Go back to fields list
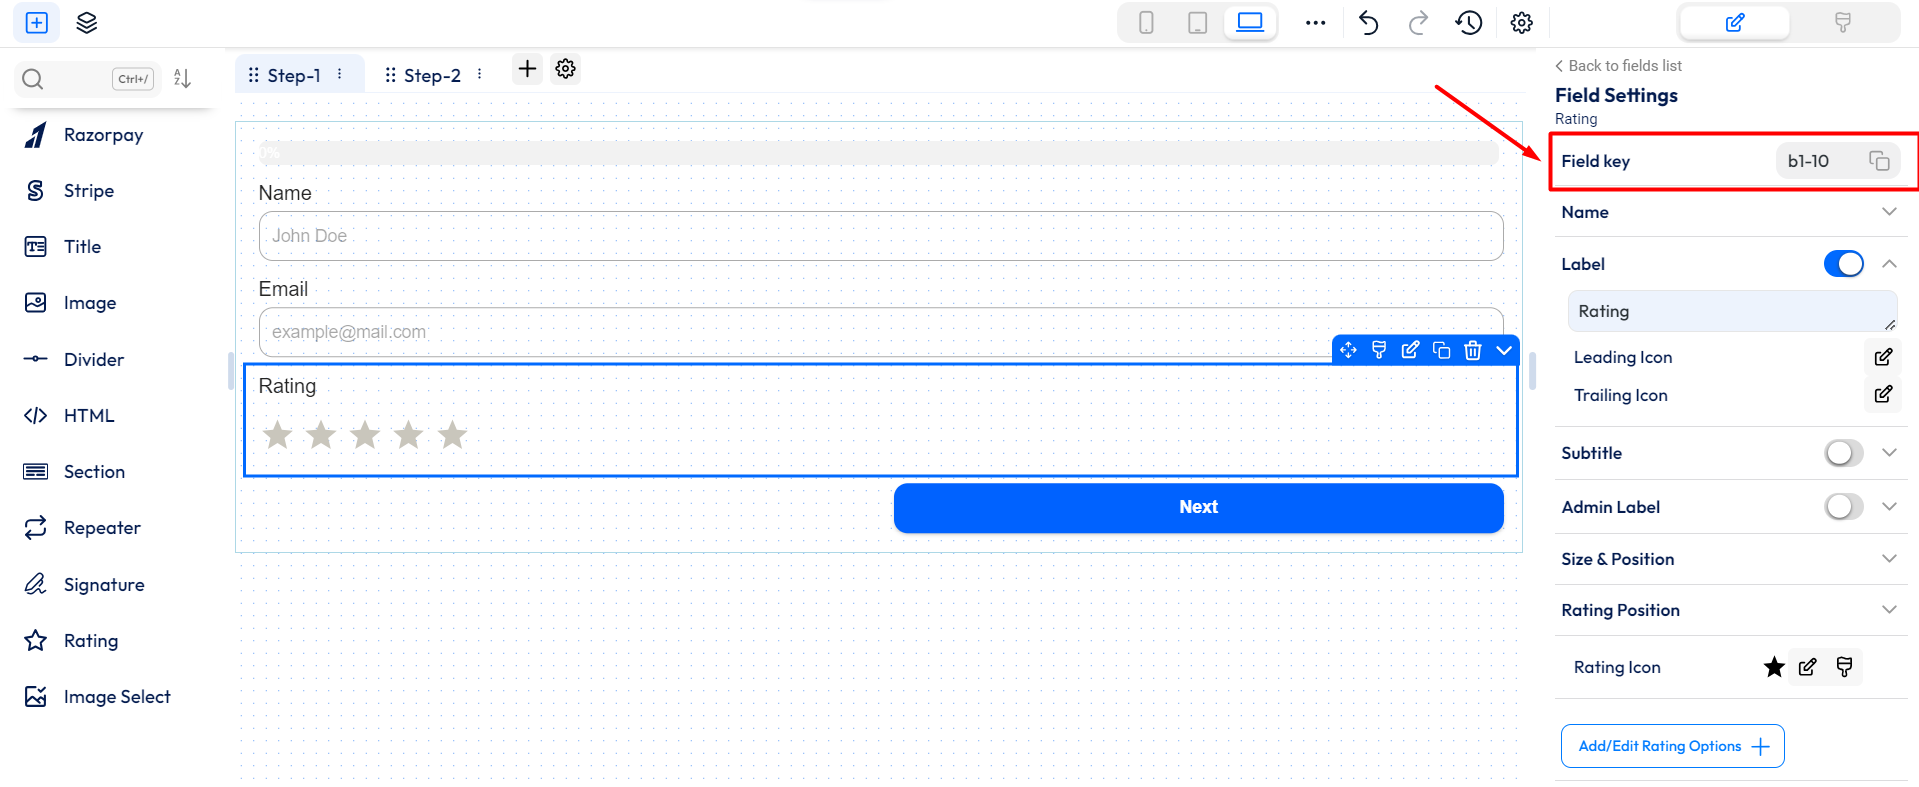Viewport: 1919px width, 787px height. (x=1618, y=66)
